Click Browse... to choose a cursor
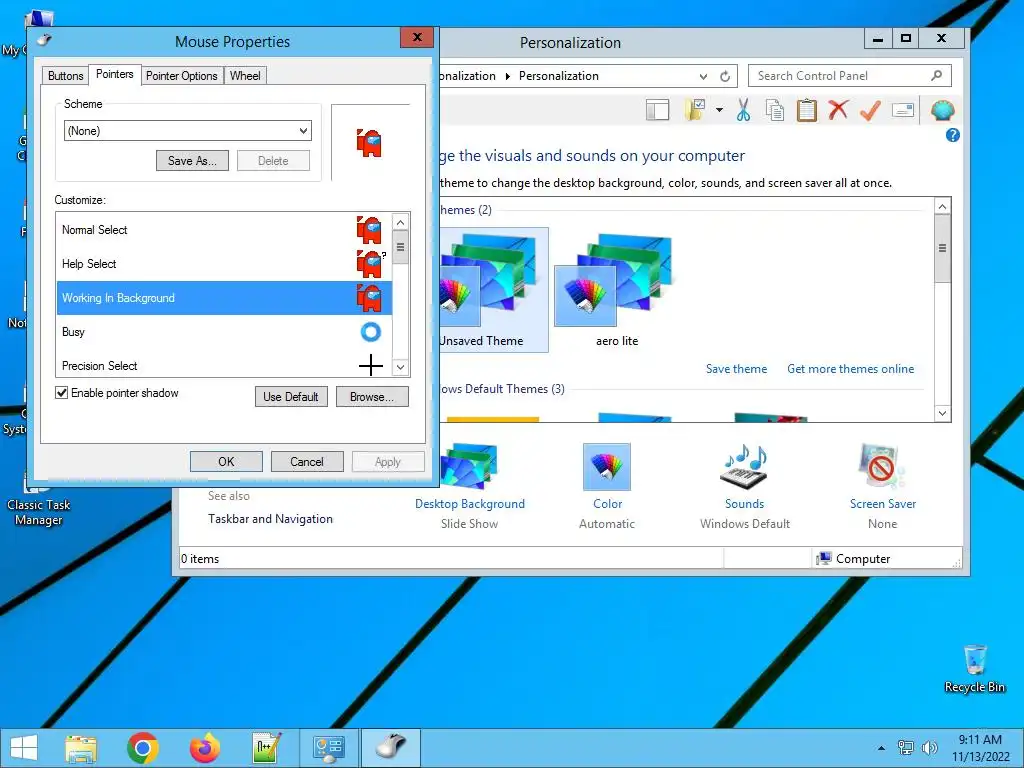The width and height of the screenshot is (1024, 768). point(372,396)
